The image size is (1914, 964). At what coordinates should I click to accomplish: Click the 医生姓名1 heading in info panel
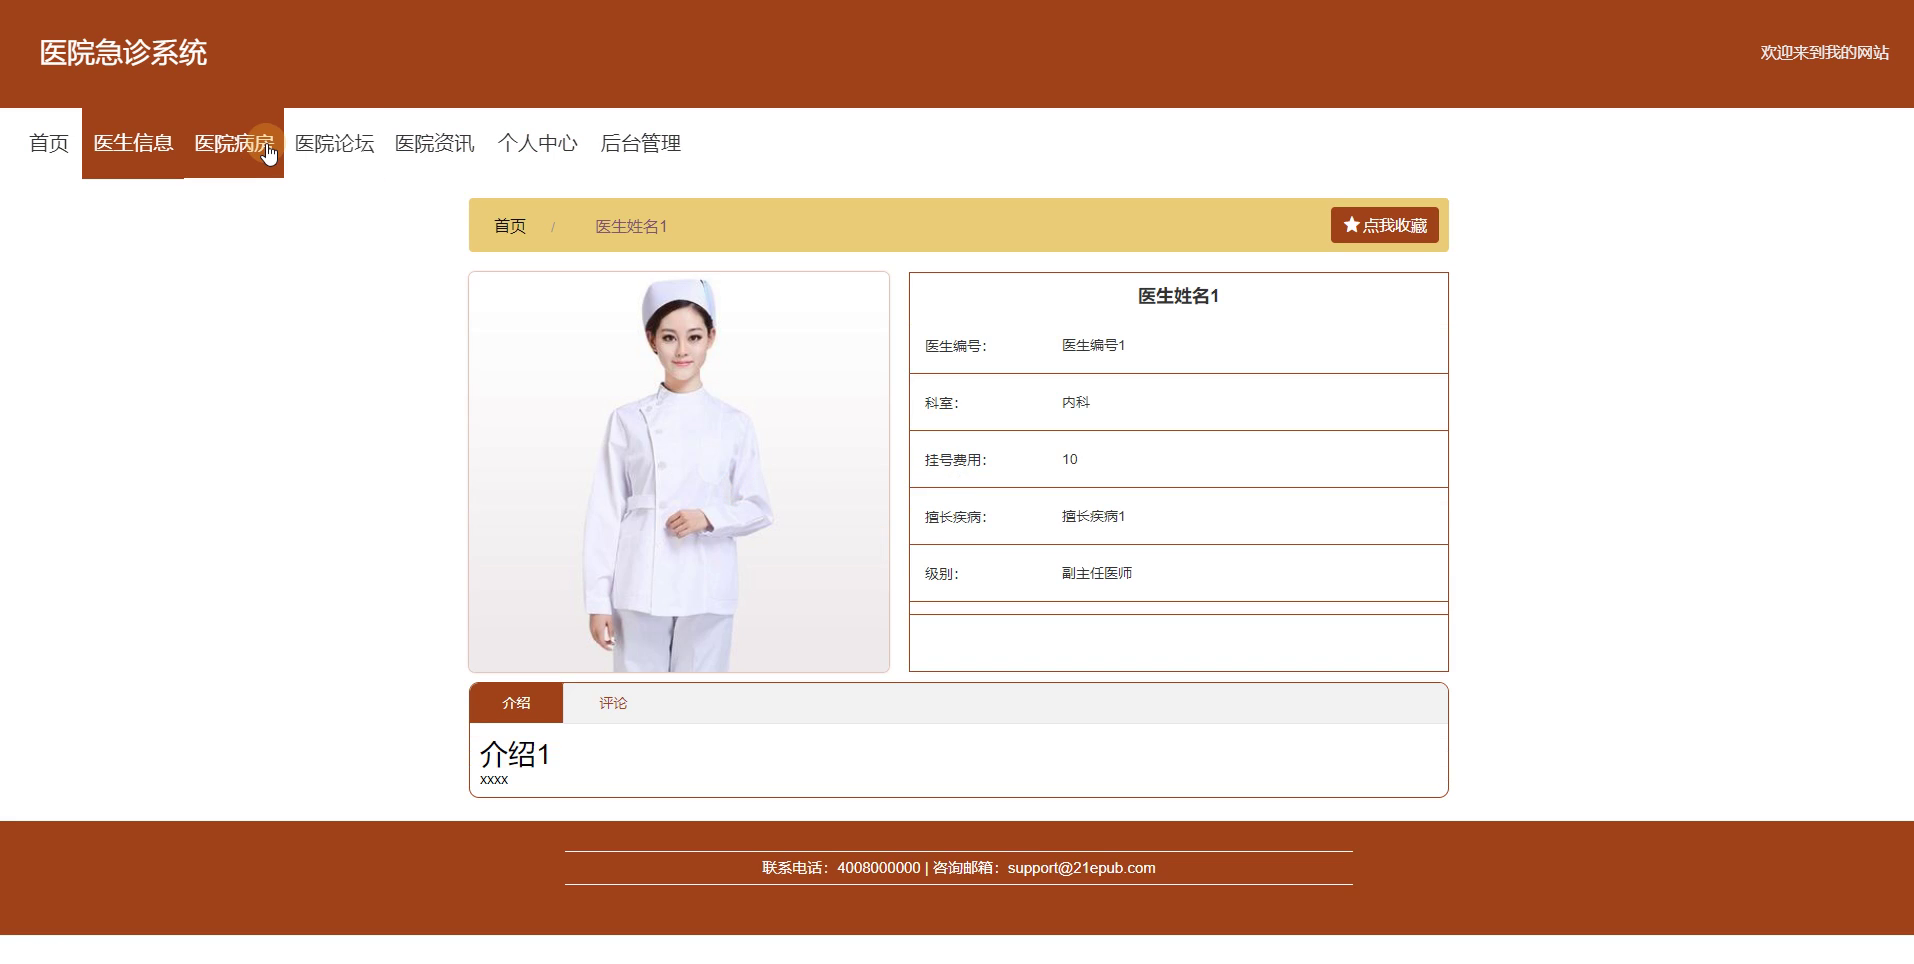[1178, 296]
